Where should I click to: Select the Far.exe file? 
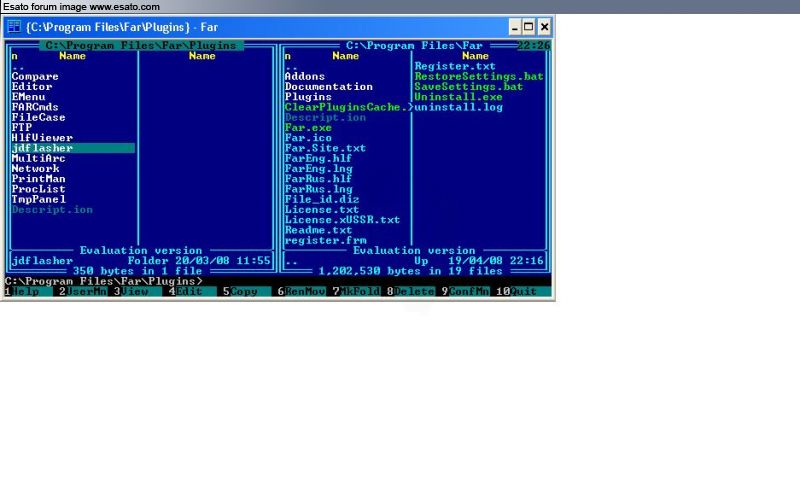(308, 128)
